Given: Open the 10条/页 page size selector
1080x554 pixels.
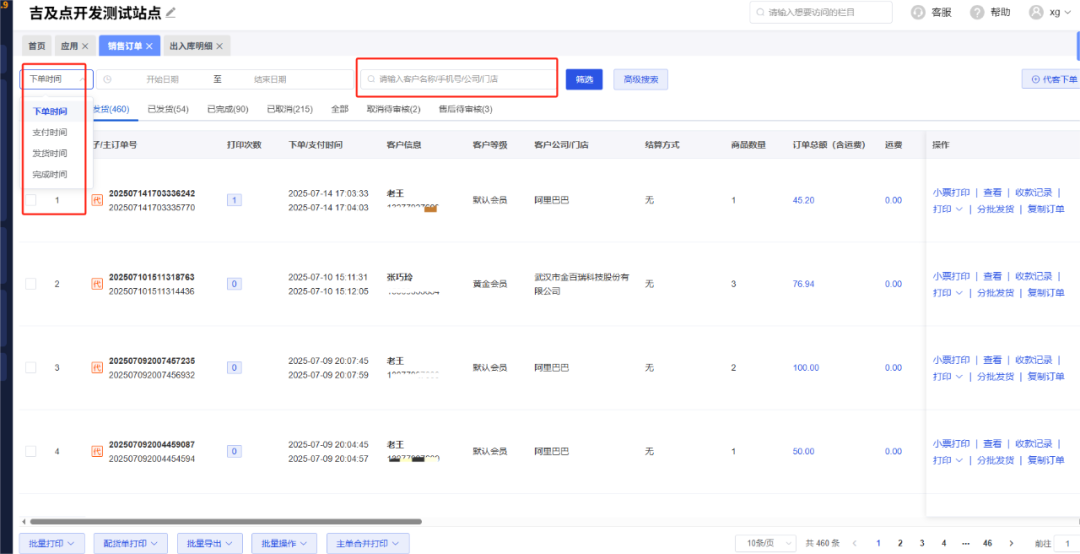Looking at the screenshot, I should point(765,543).
